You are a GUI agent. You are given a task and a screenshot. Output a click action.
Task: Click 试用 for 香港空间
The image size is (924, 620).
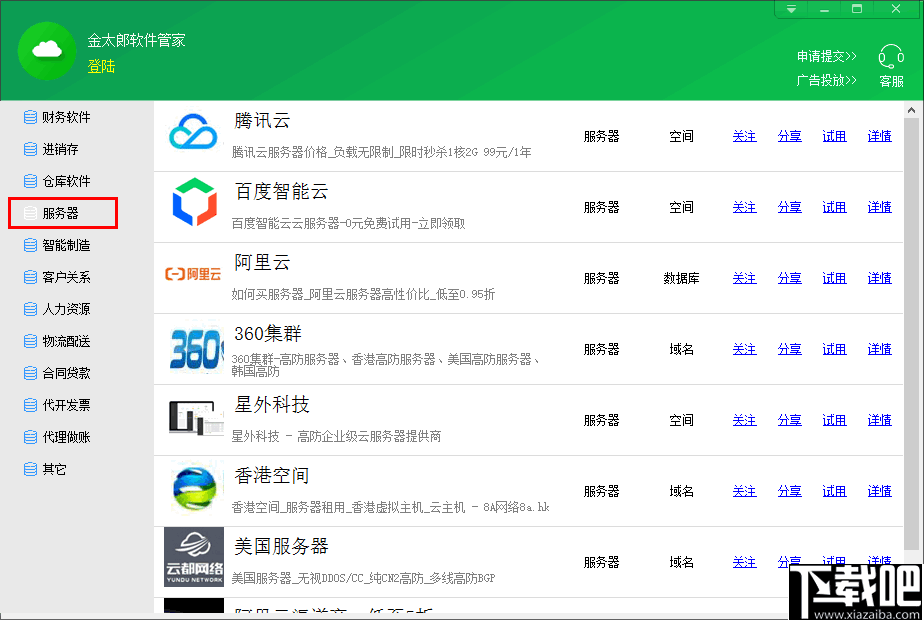(834, 491)
